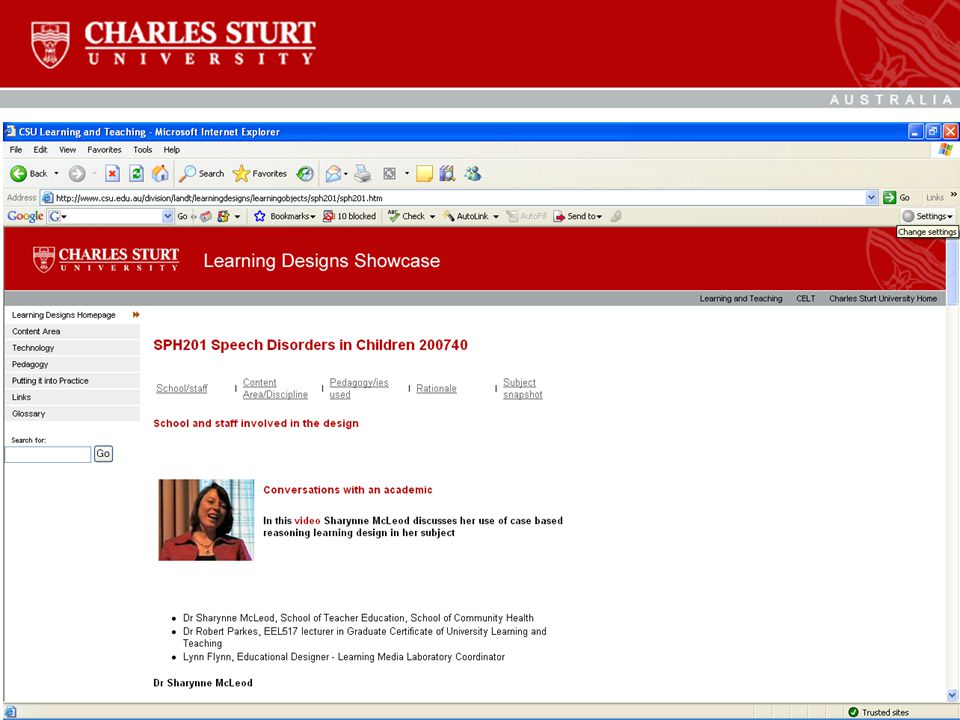
Task: Click the green Go arrow beside address bar
Action: [890, 197]
